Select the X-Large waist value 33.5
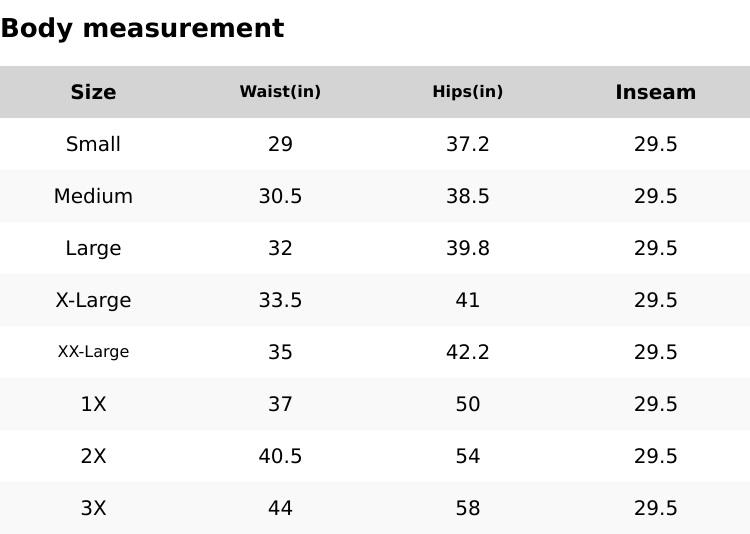Viewport: 750px width, 534px height. click(x=280, y=300)
